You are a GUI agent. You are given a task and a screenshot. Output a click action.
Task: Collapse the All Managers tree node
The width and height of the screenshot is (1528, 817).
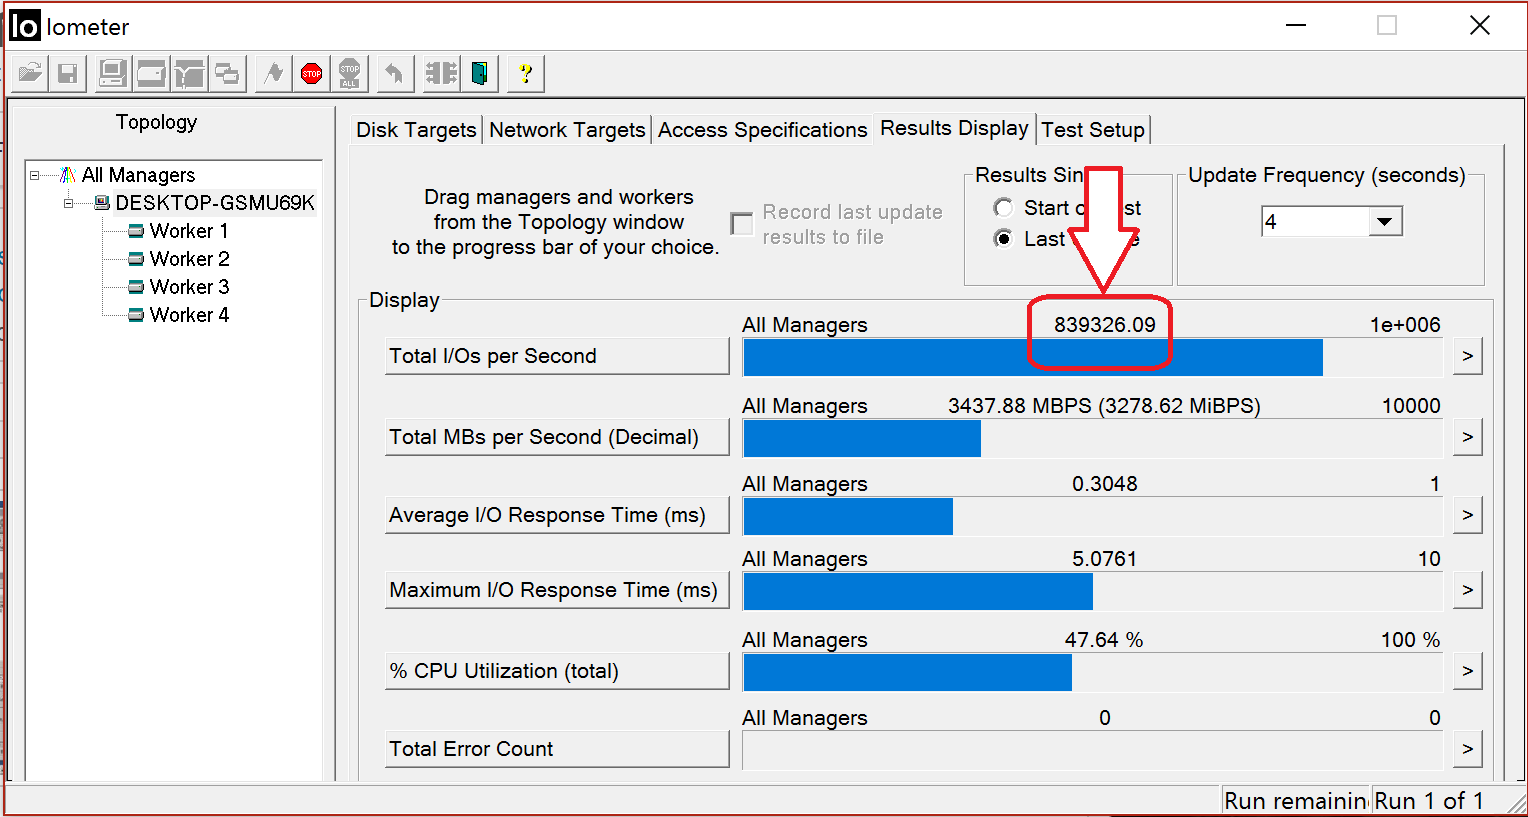pos(35,175)
